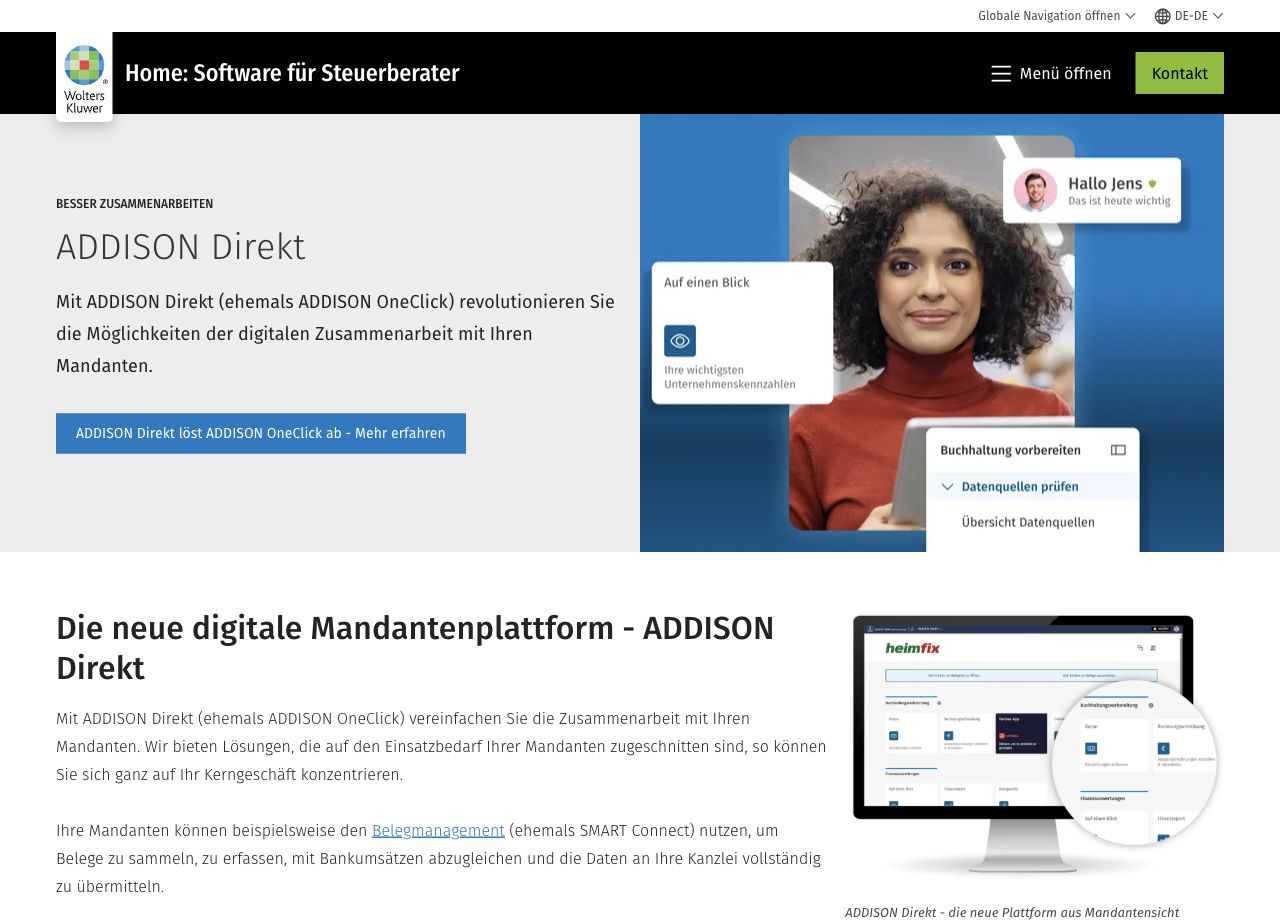
Task: Click the panel icon beside Buchhaltung vorbereiten
Action: click(x=1118, y=450)
